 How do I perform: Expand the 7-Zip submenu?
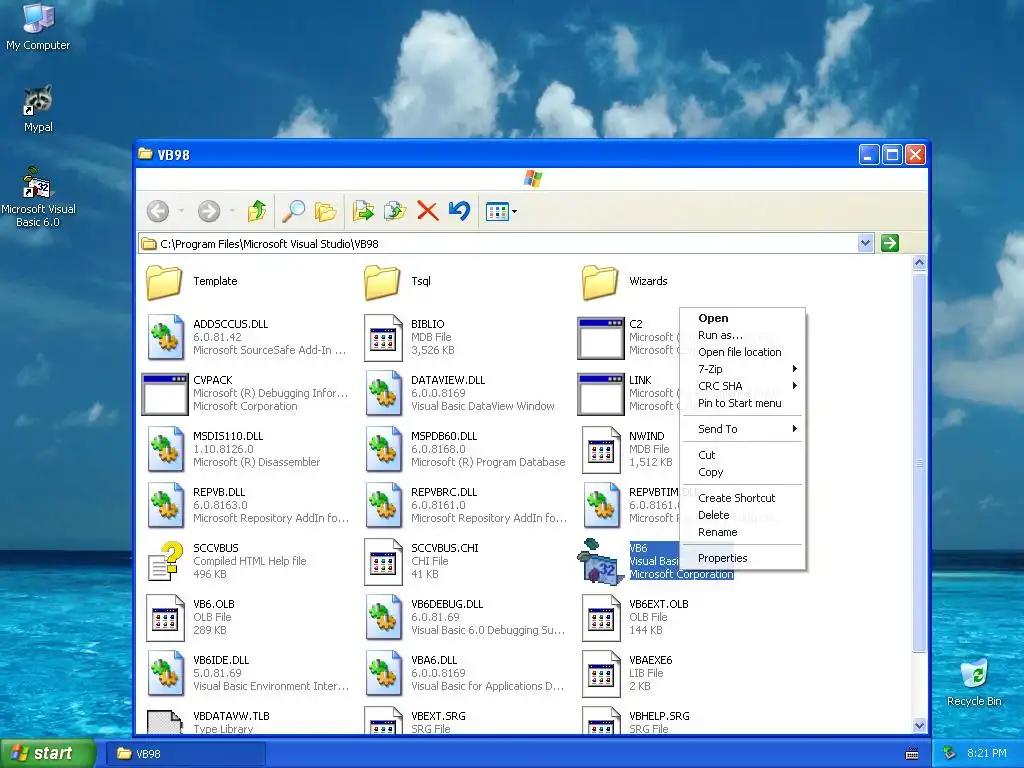click(743, 369)
